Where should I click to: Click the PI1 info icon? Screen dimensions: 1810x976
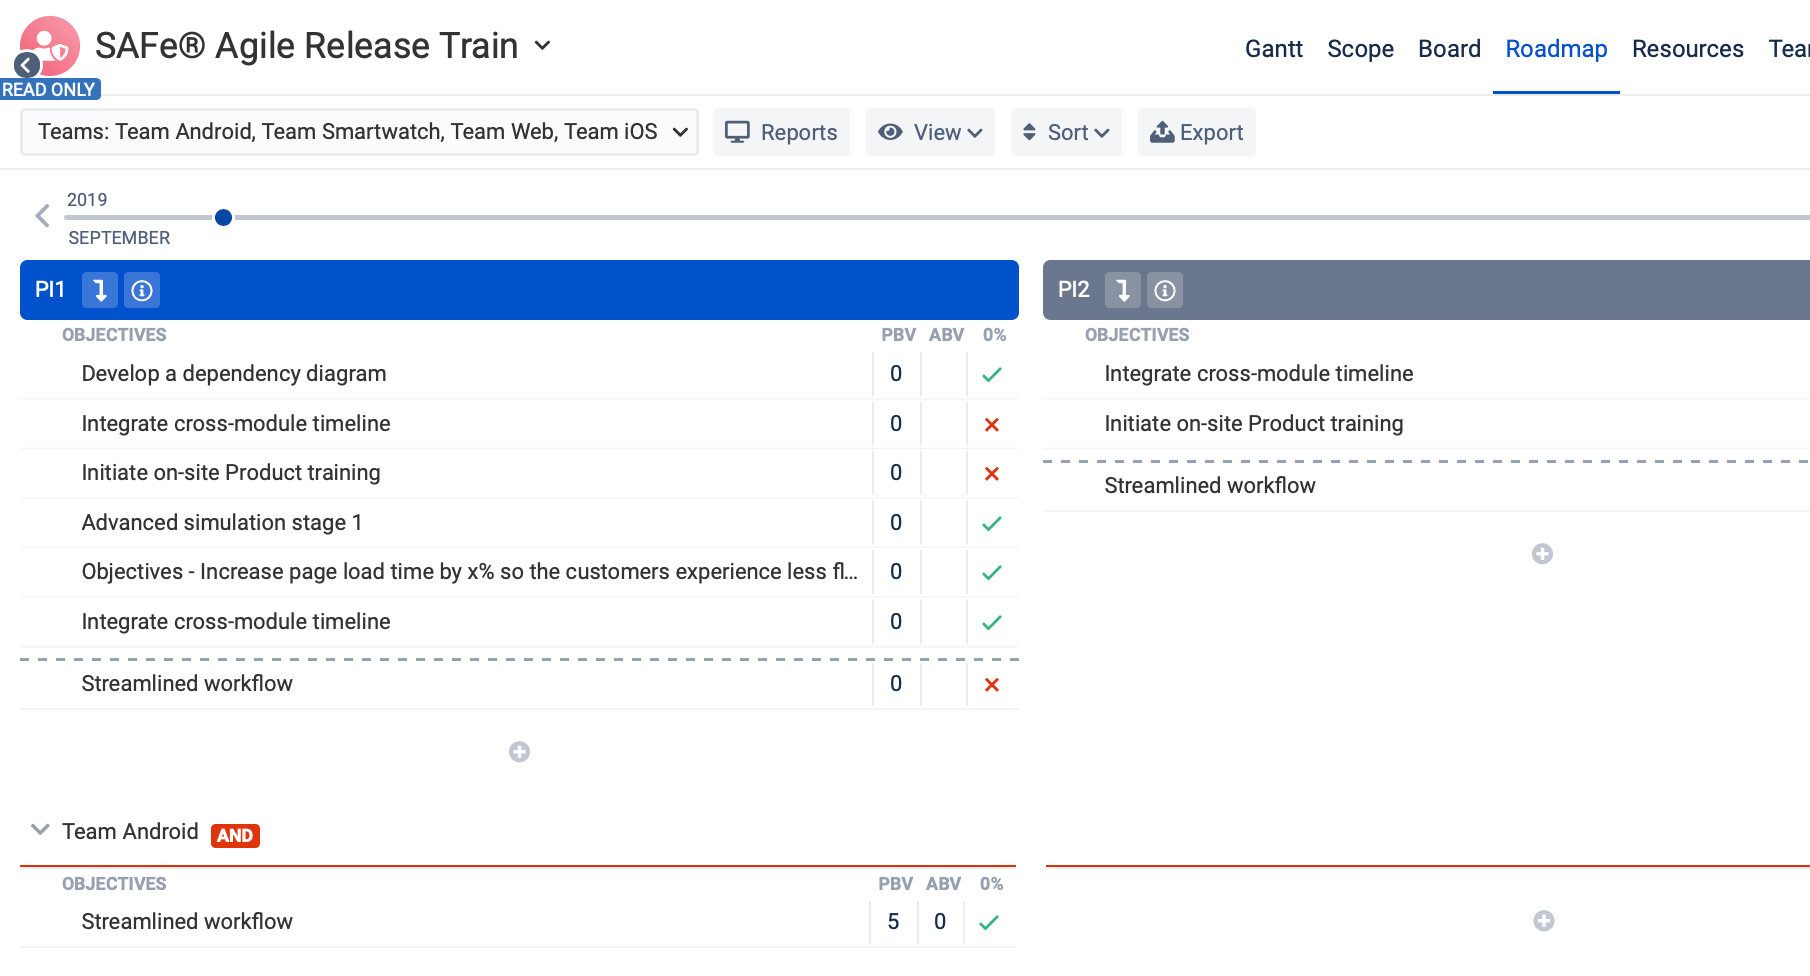tap(142, 290)
